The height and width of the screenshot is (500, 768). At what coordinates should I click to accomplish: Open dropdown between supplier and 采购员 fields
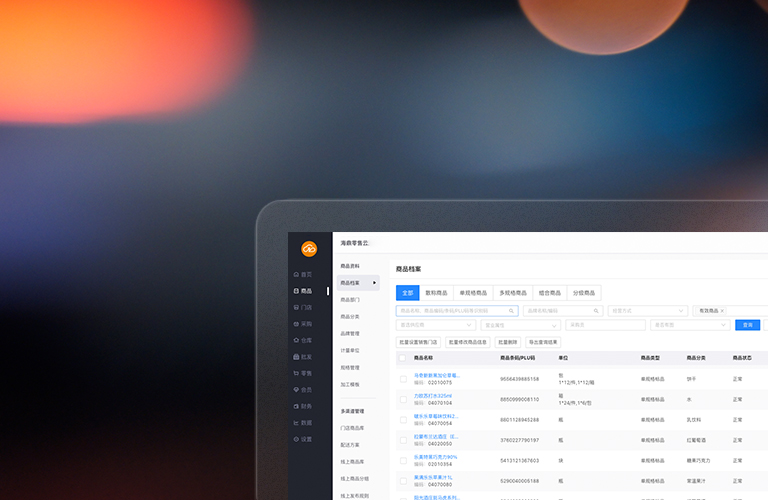coord(520,325)
